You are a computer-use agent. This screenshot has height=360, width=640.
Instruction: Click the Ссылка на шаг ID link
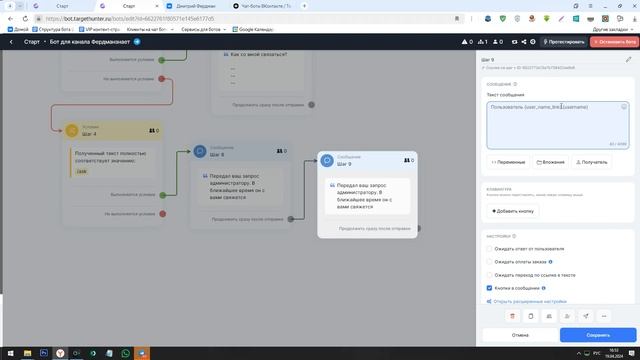tap(528, 68)
